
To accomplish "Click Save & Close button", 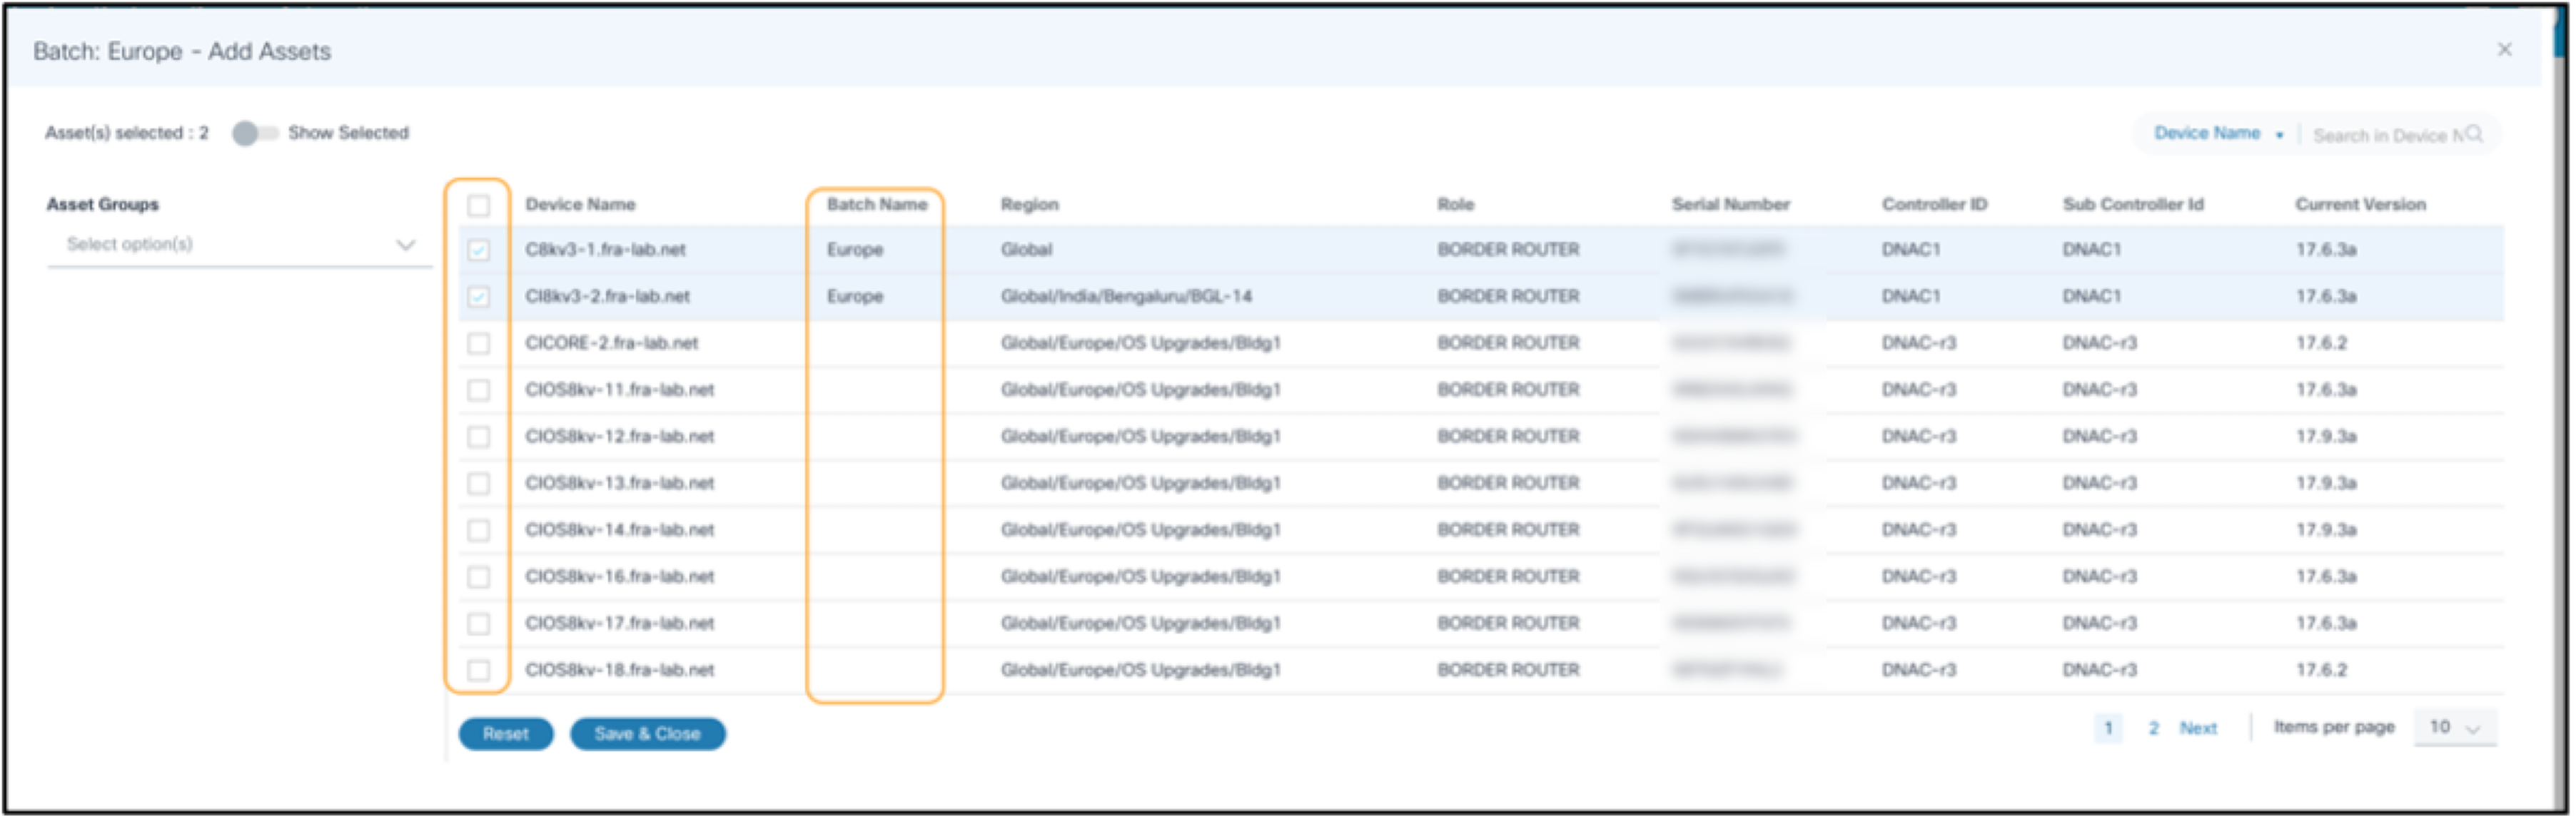I will pos(647,733).
